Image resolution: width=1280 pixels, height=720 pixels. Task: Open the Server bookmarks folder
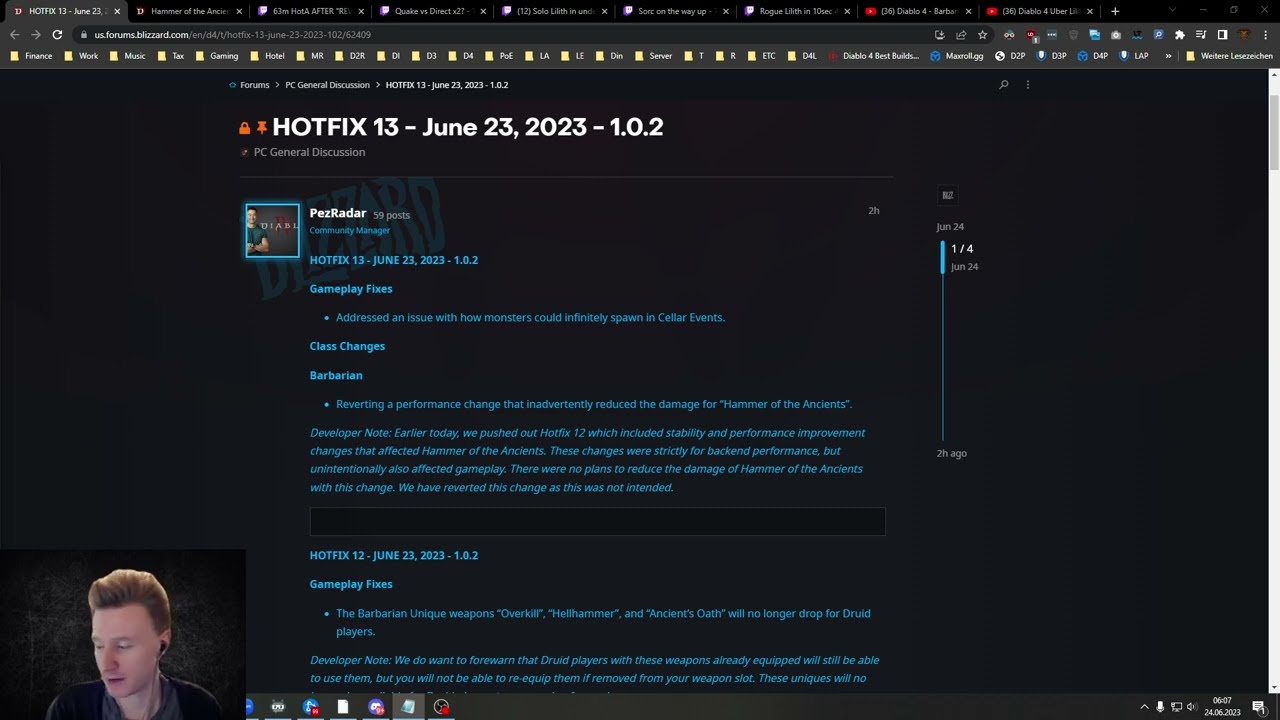pos(653,56)
